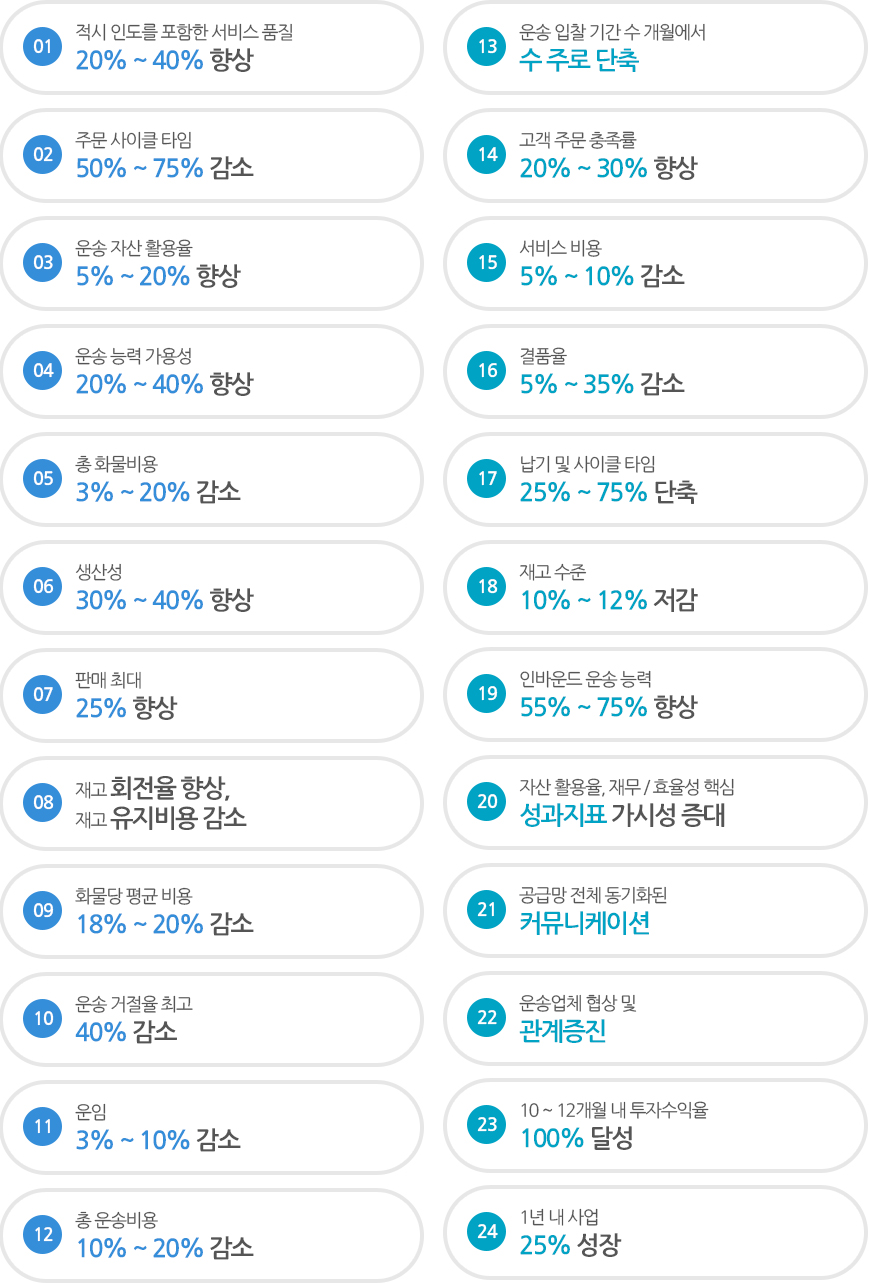Select the 수 주로 단축 text

click(x=579, y=60)
